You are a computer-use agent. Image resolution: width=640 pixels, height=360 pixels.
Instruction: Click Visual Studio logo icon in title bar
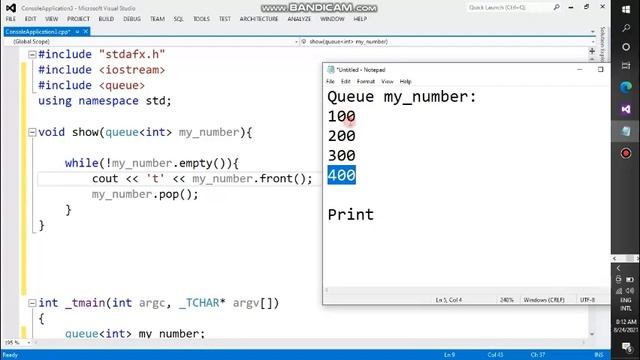click(11, 8)
